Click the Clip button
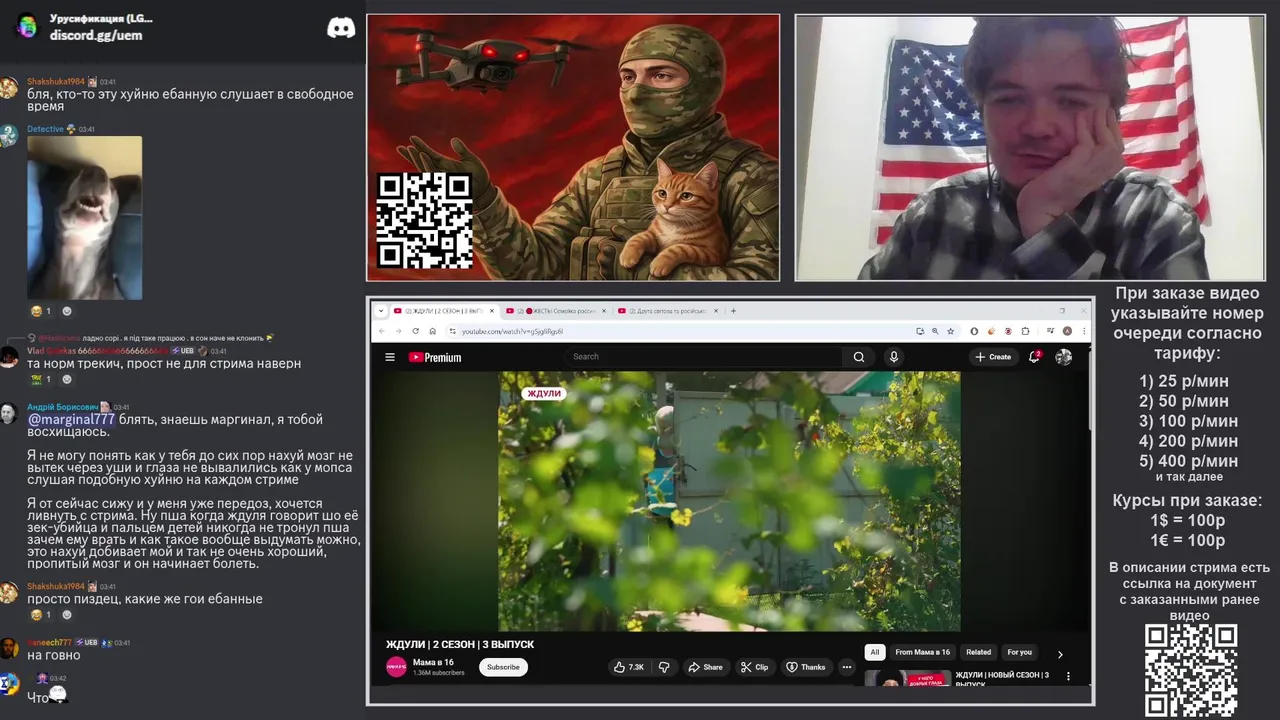This screenshot has width=1280, height=720. point(754,667)
